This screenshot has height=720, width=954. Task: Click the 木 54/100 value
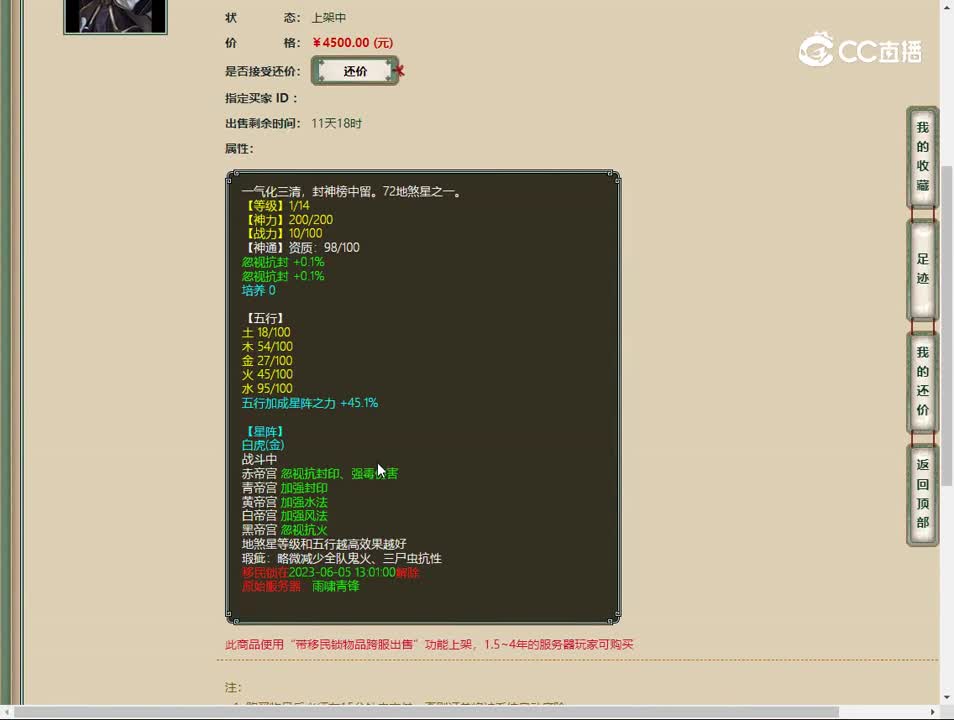pyautogui.click(x=267, y=346)
